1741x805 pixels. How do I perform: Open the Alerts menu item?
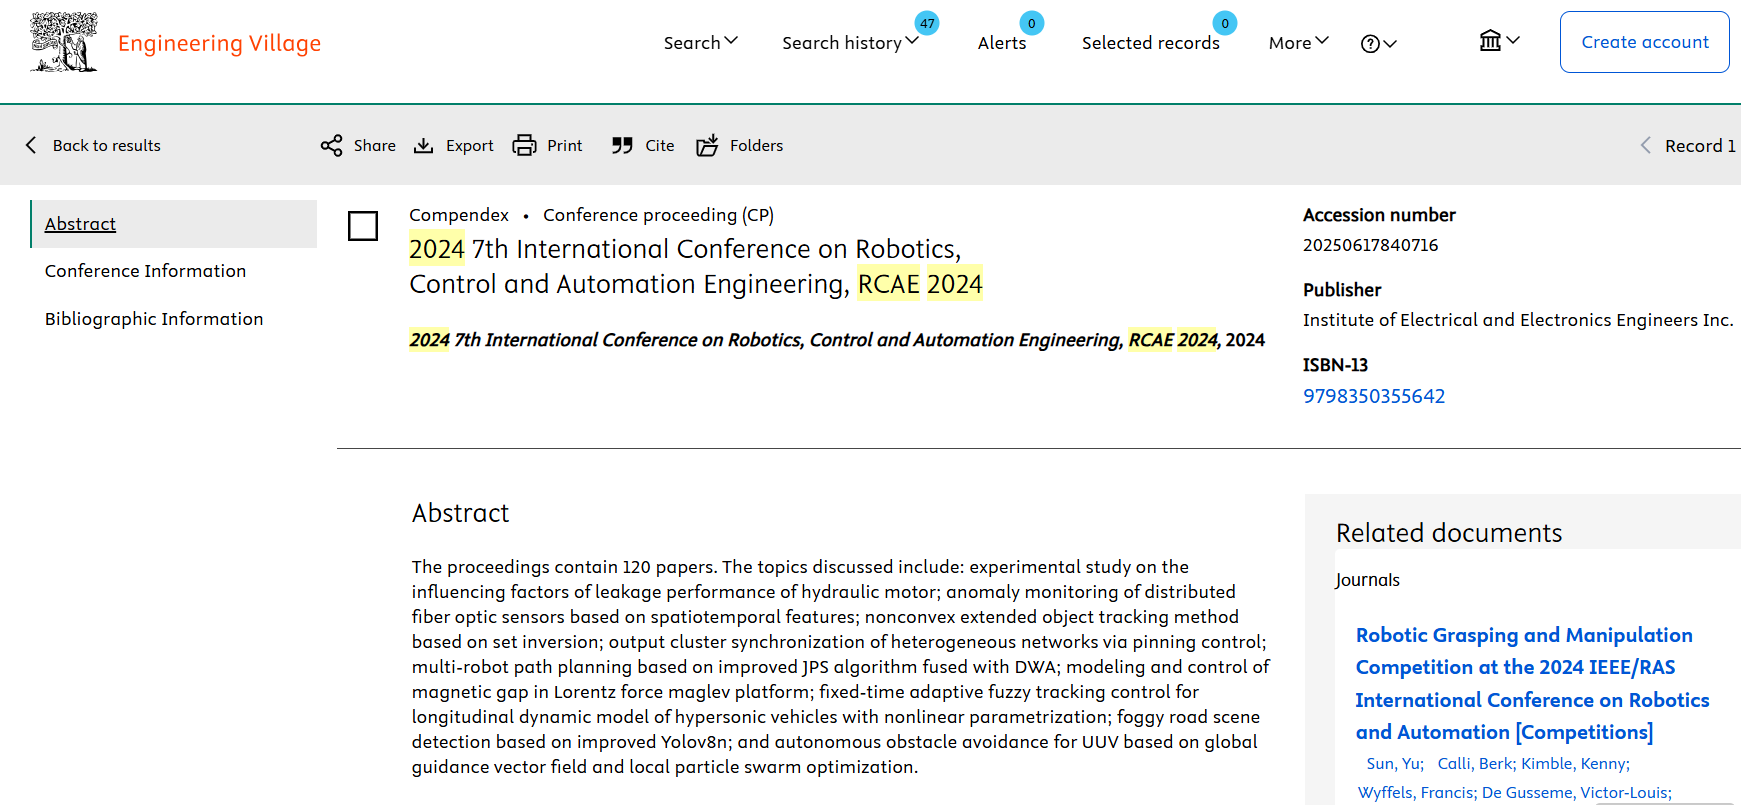pyautogui.click(x=1002, y=42)
